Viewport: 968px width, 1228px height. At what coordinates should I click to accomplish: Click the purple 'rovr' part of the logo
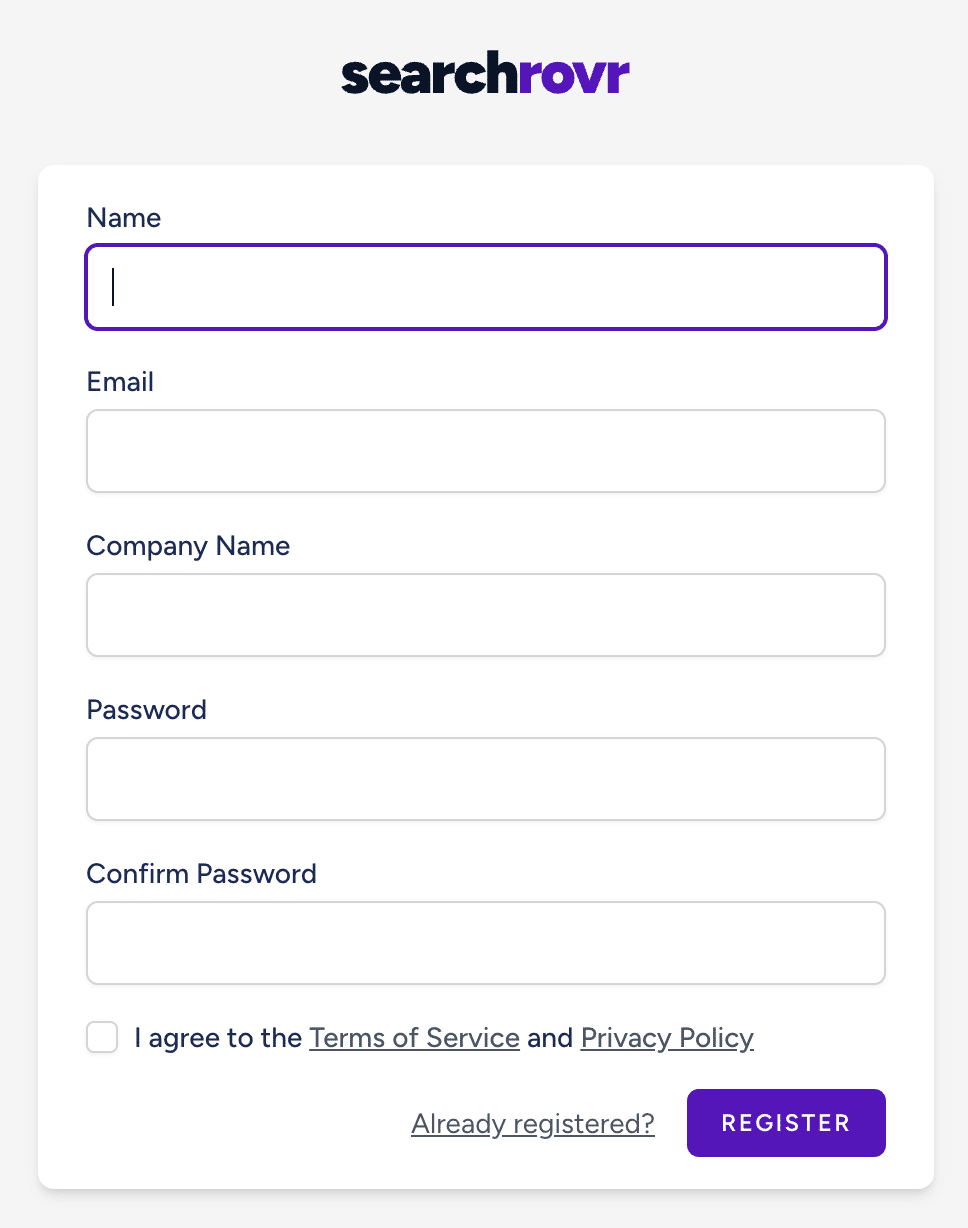[x=561, y=78]
